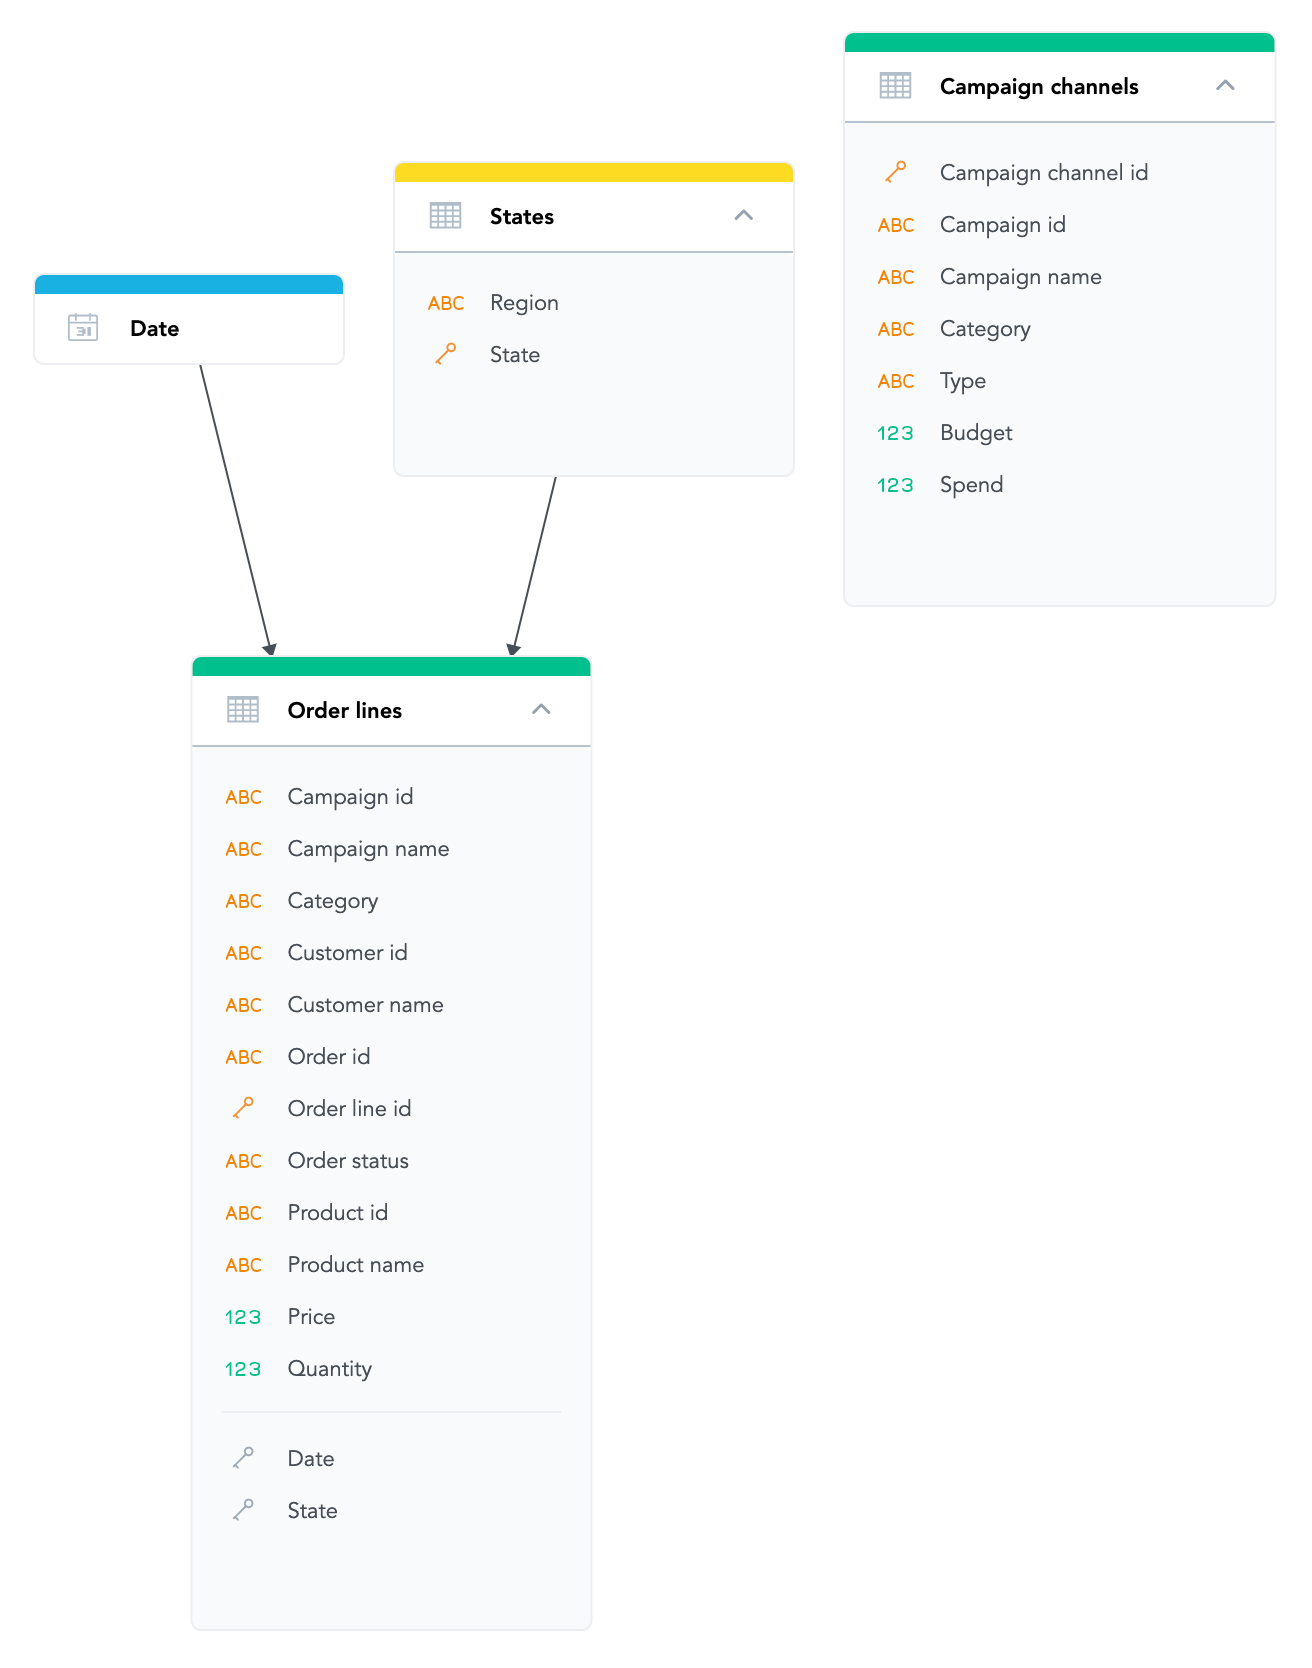Click the States table icon
Screen dimensions: 1312x1668
[x=445, y=216]
